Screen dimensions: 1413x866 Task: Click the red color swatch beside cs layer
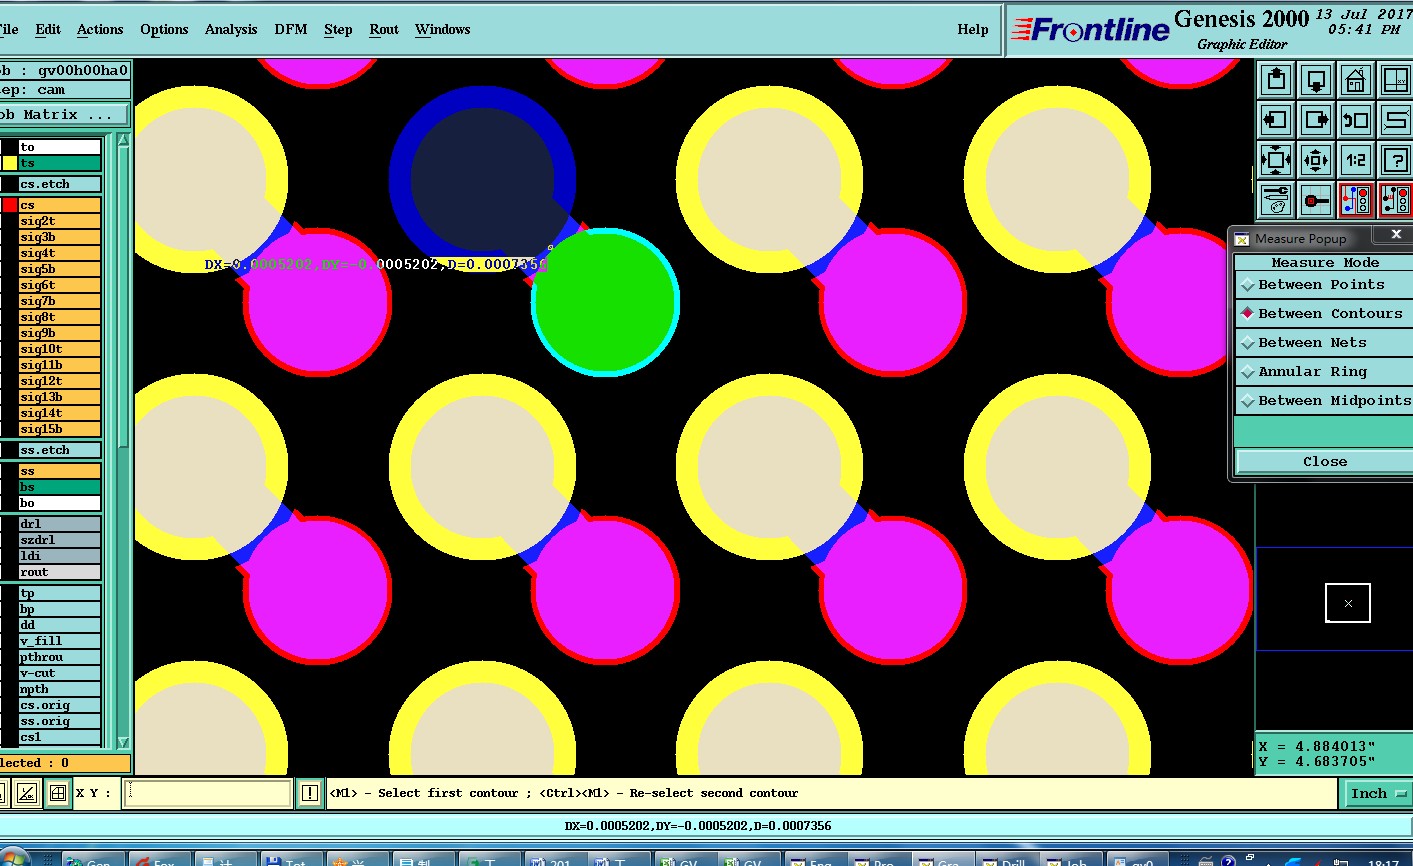[x=10, y=205]
